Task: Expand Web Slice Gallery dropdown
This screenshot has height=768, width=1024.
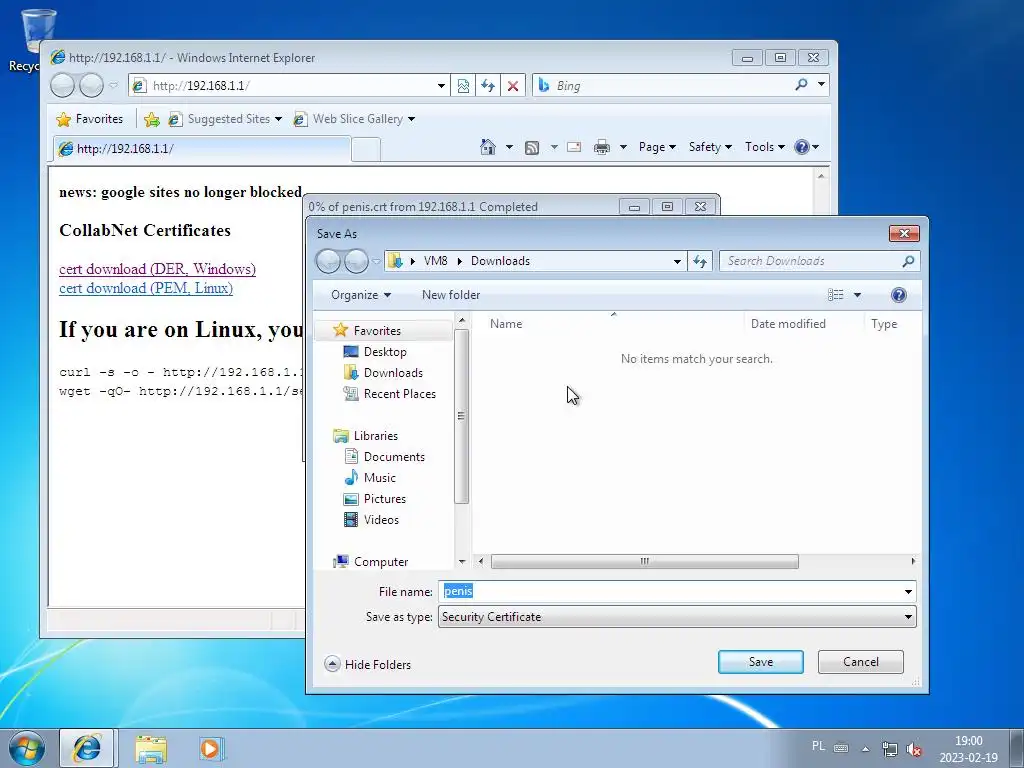Action: (x=411, y=119)
